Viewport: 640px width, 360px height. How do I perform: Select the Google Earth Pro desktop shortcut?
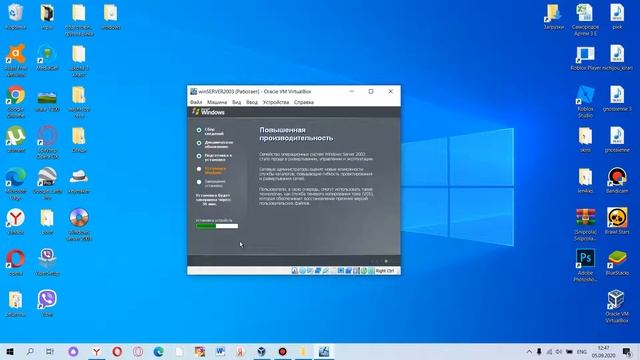coord(47,184)
